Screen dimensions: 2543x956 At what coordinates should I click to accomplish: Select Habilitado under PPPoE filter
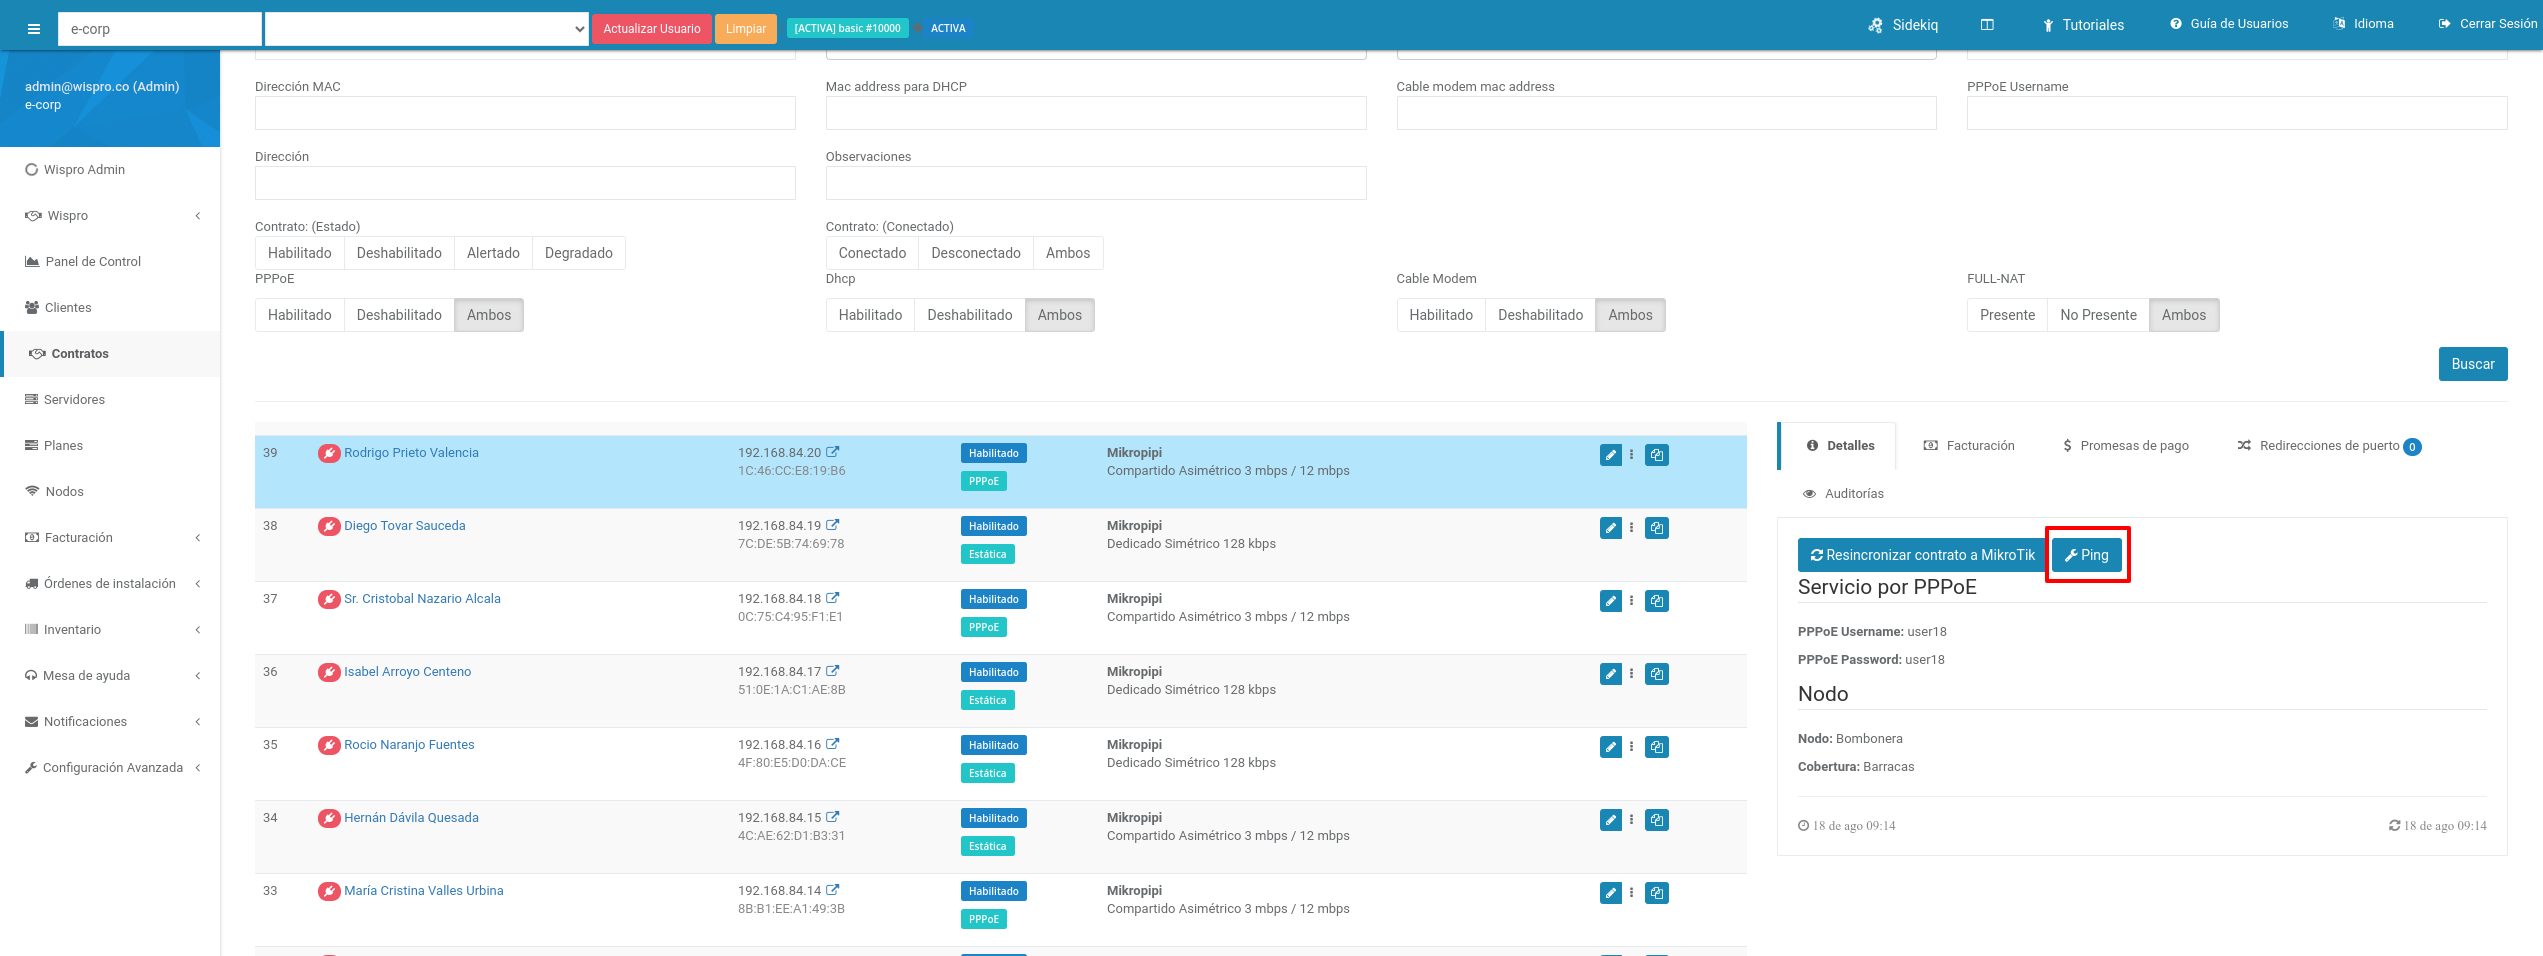pyautogui.click(x=300, y=315)
